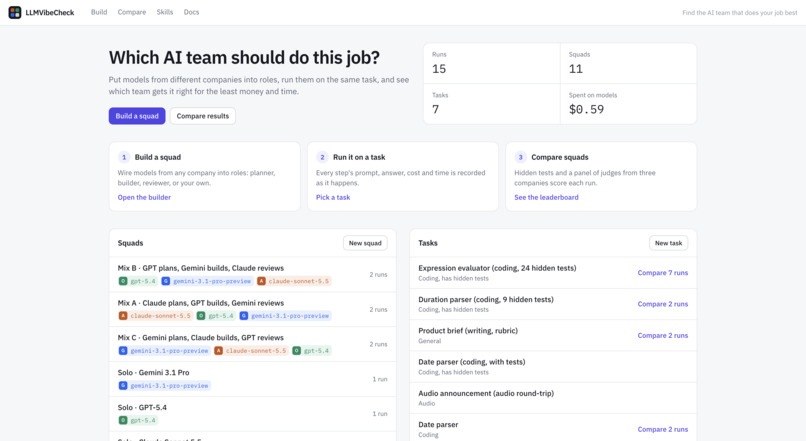This screenshot has height=441, width=806.
Task: Click the Runs stat card showing 15
Action: point(492,63)
